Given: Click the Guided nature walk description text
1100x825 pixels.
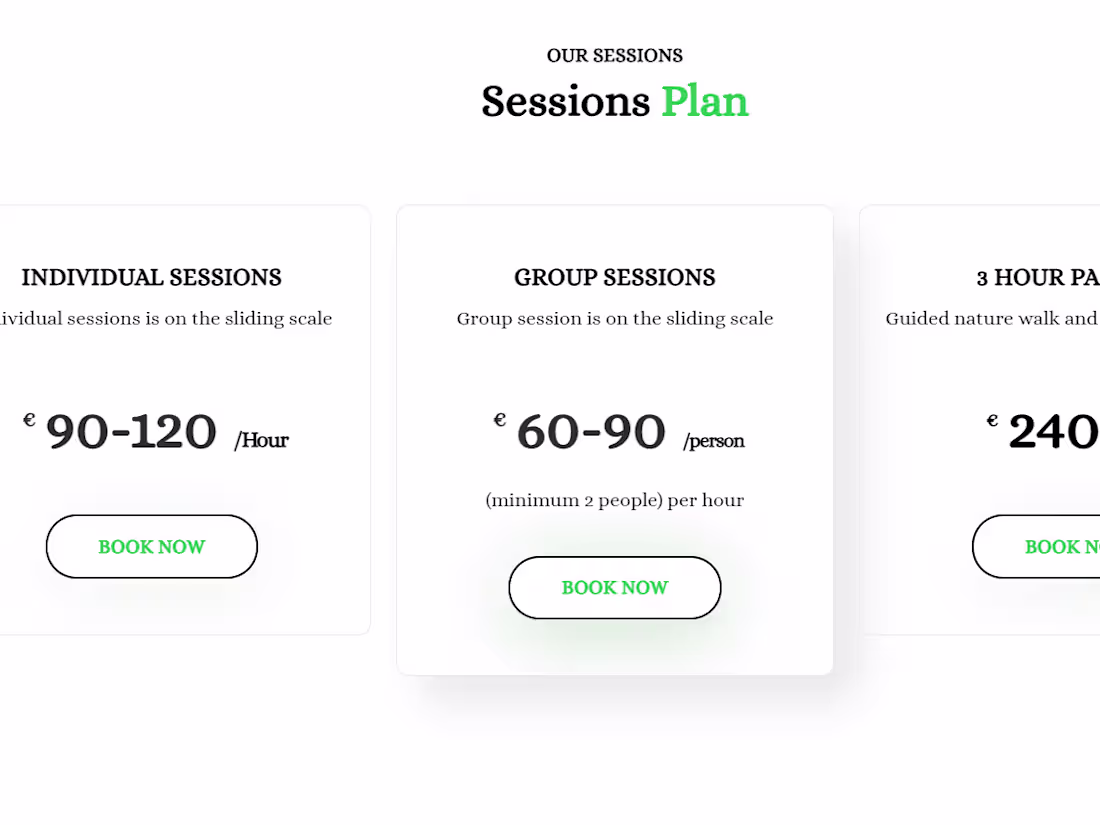Looking at the screenshot, I should (x=992, y=319).
